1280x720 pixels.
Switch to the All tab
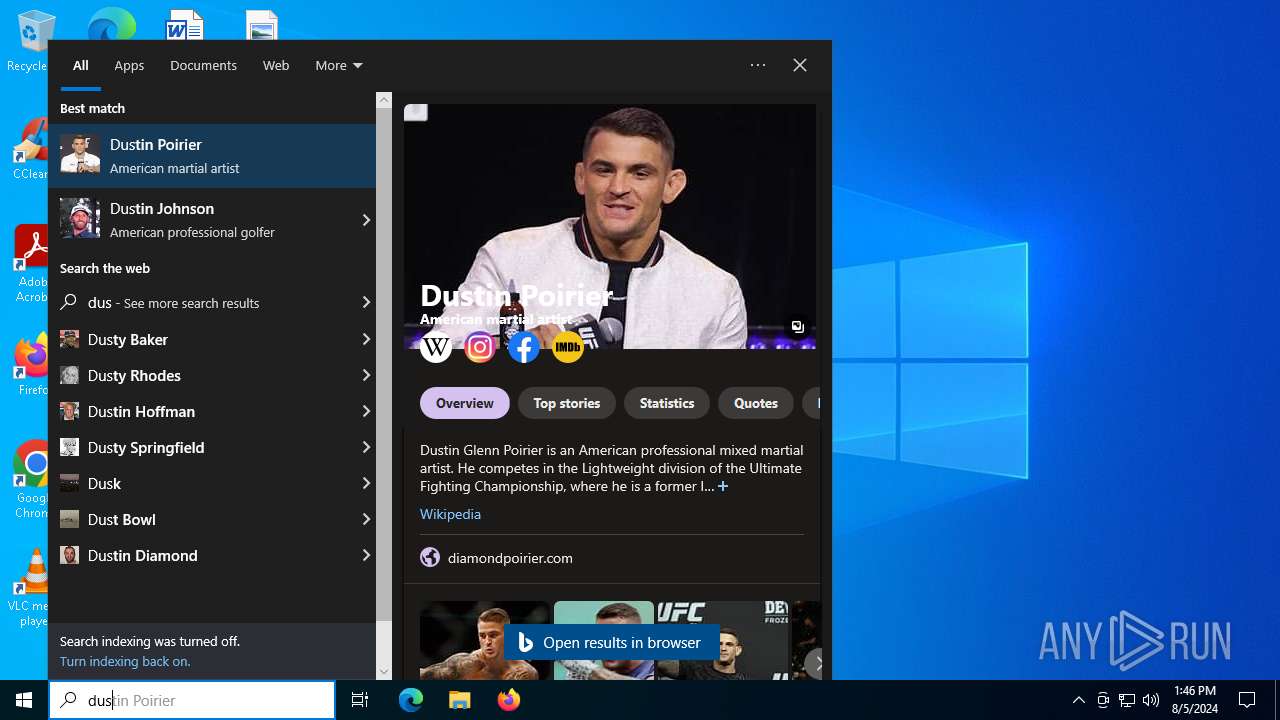(81, 65)
